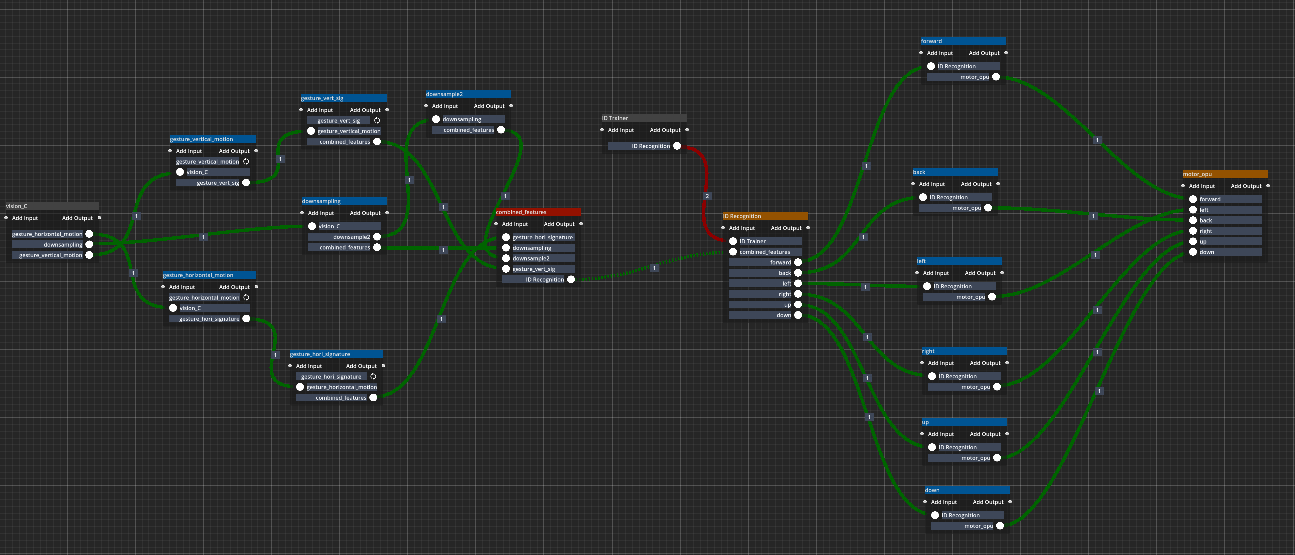This screenshot has width=1295, height=555.
Task: Click the forward output port on ID Recognition
Action: click(x=797, y=262)
